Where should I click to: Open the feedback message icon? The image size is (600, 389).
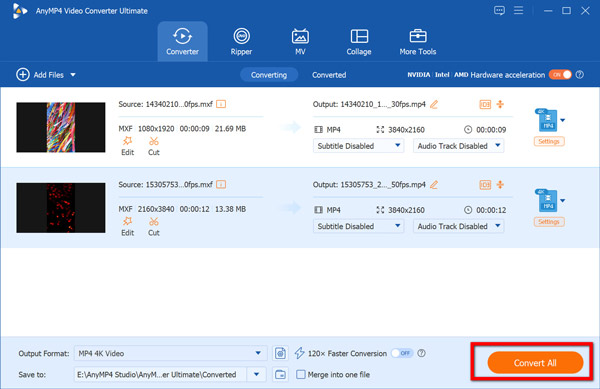coord(499,11)
